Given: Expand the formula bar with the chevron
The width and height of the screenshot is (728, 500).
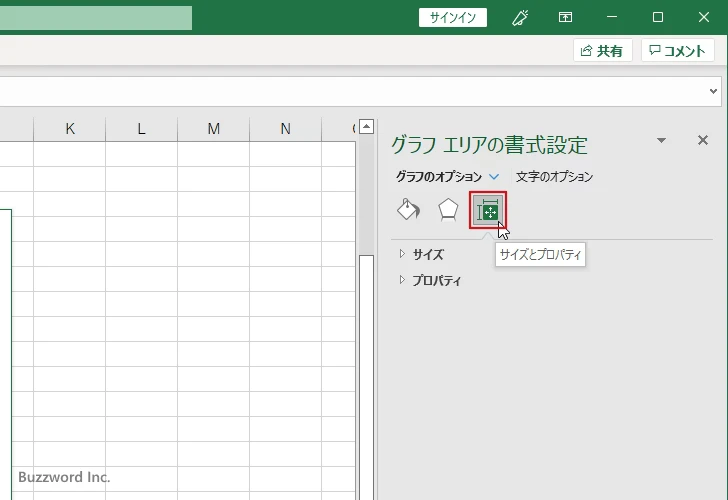Looking at the screenshot, I should 713,91.
